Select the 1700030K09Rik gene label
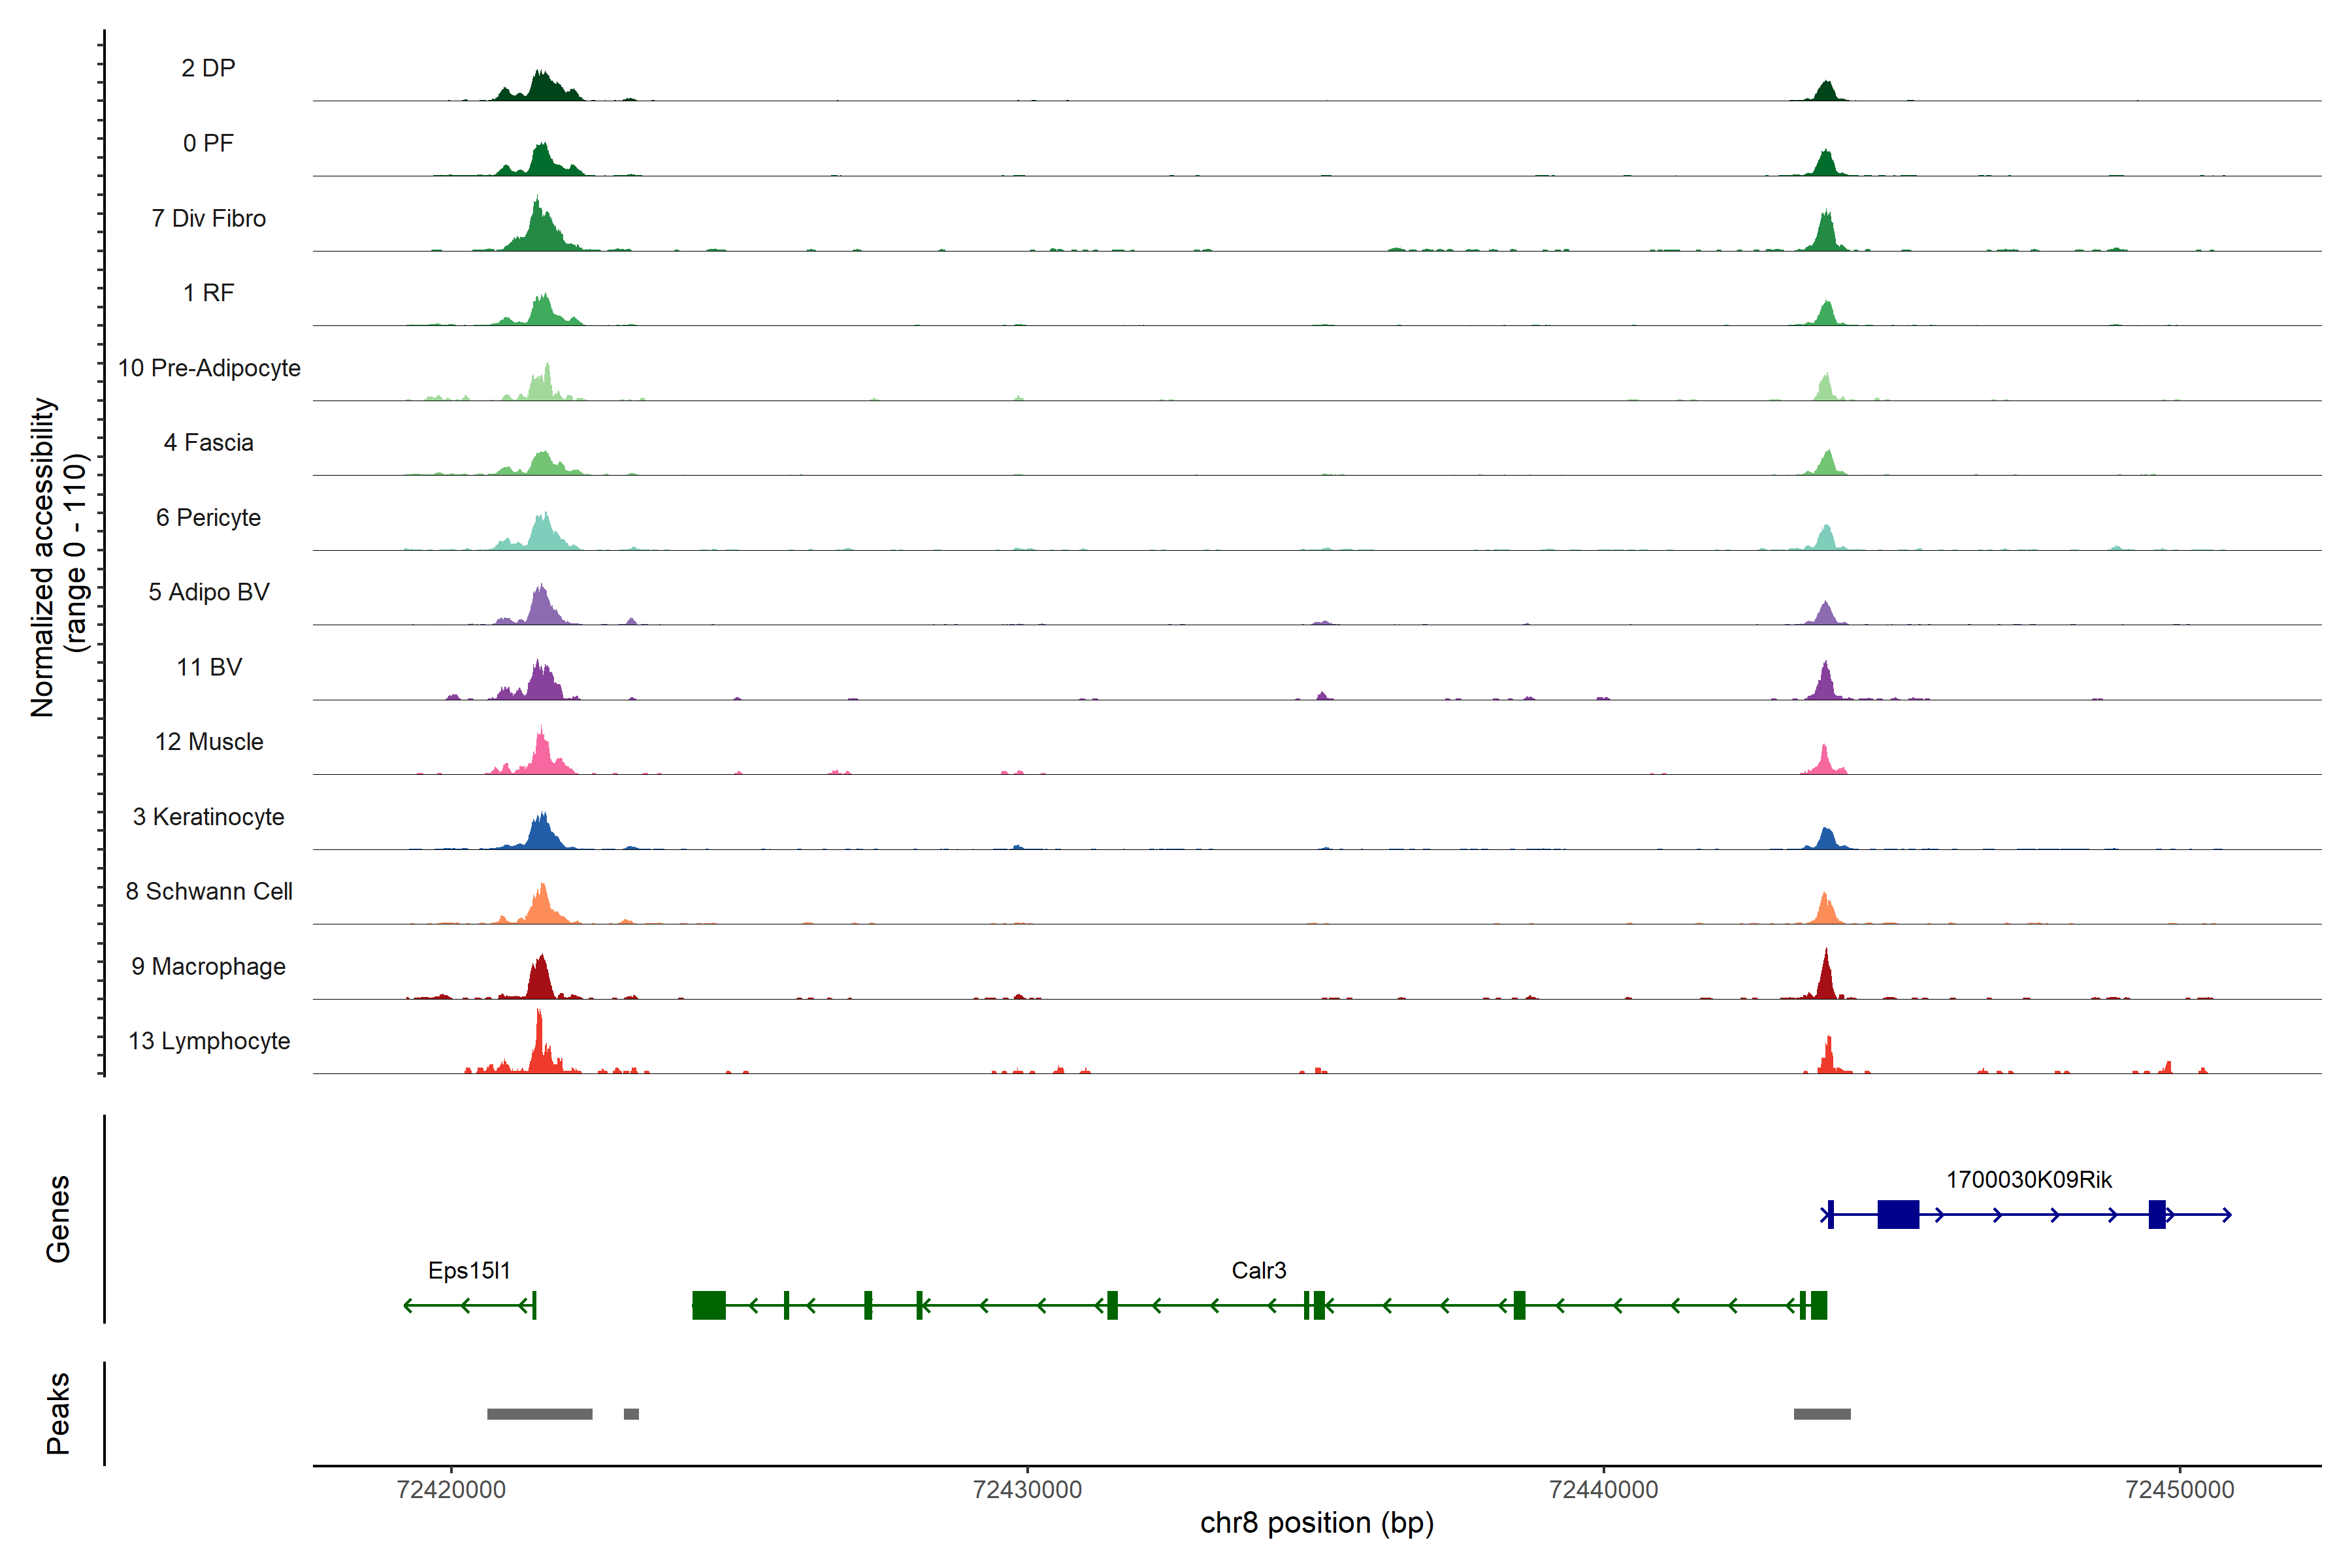 click(x=2028, y=1180)
